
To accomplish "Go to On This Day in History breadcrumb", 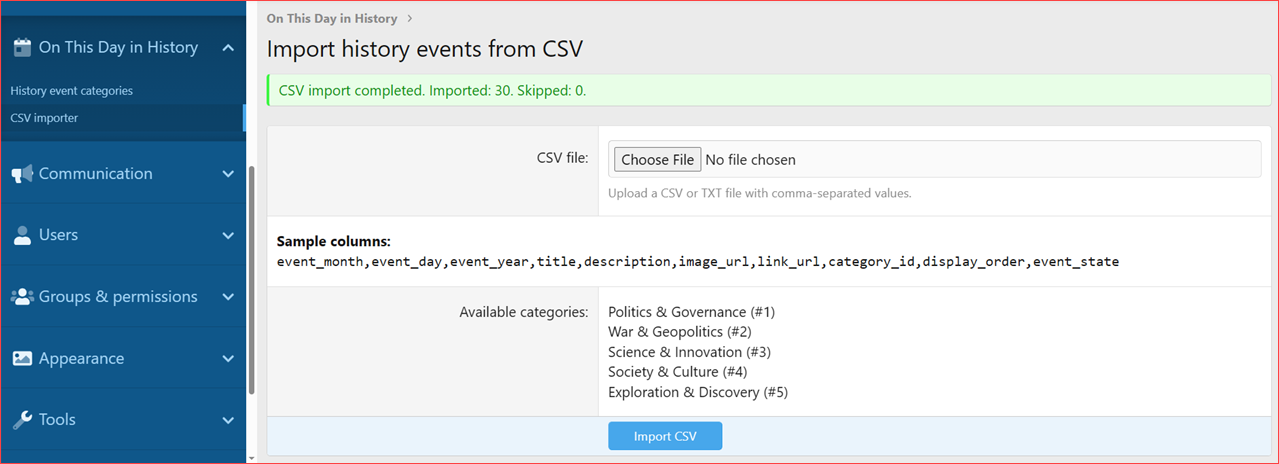I will tap(332, 18).
